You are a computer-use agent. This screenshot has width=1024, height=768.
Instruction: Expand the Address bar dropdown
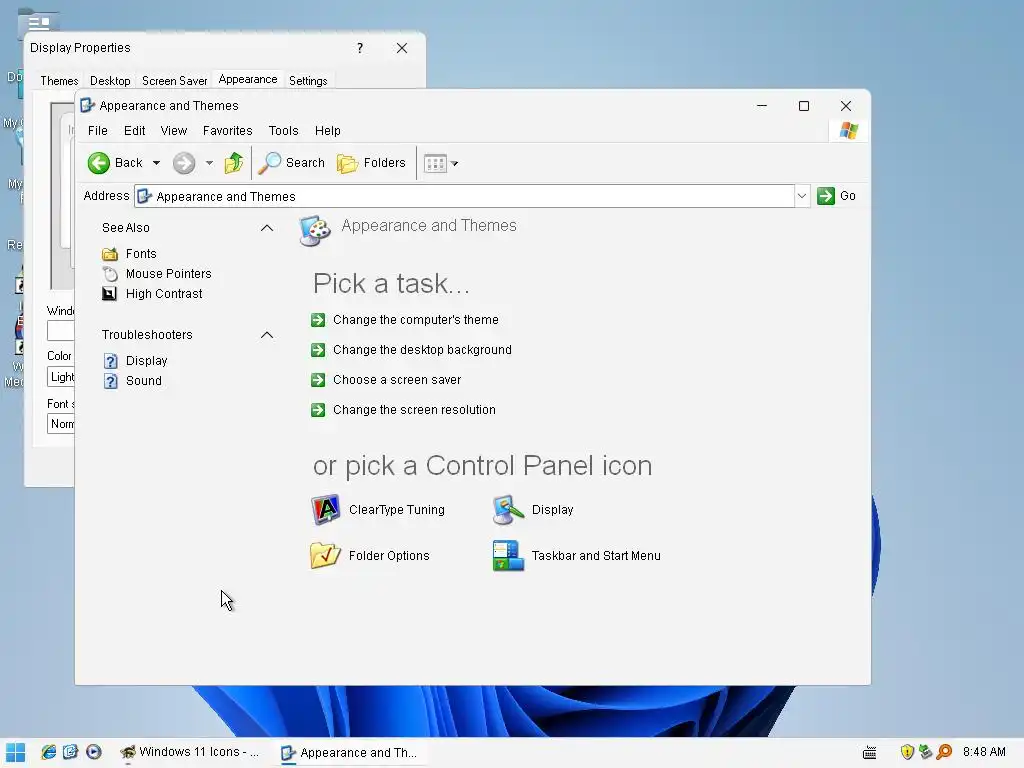pyautogui.click(x=802, y=196)
